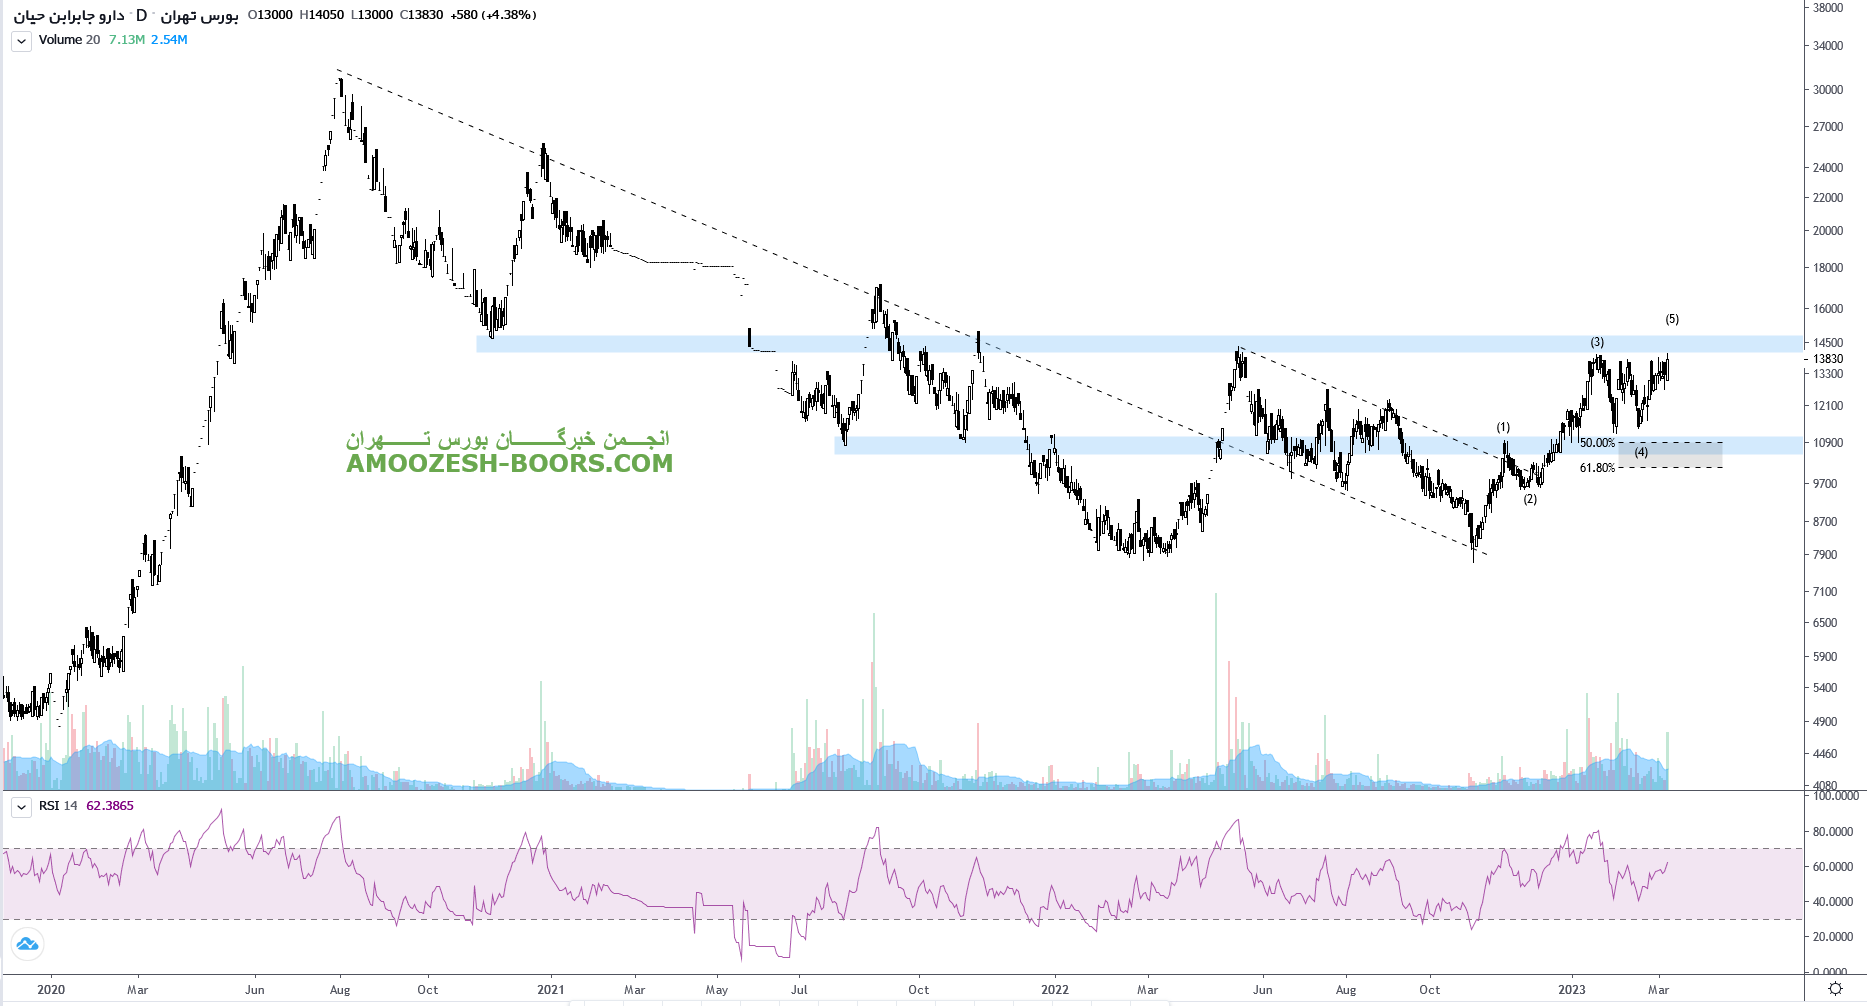
Task: Click the RSI value 62.3865 readout
Action: 110,806
